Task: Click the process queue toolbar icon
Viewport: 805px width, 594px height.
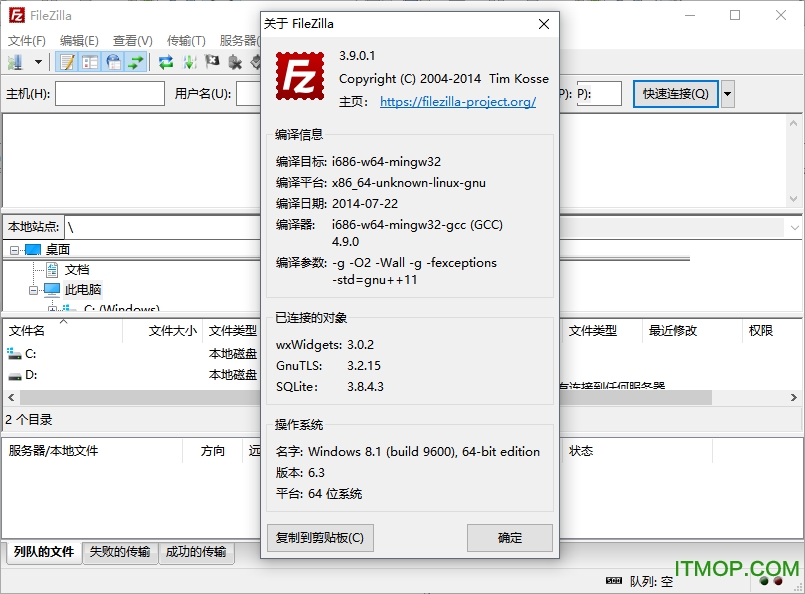Action: click(189, 62)
